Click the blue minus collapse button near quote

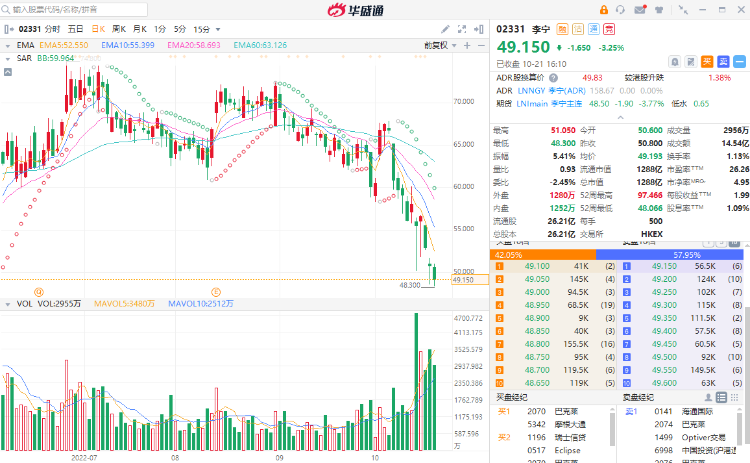(x=741, y=62)
